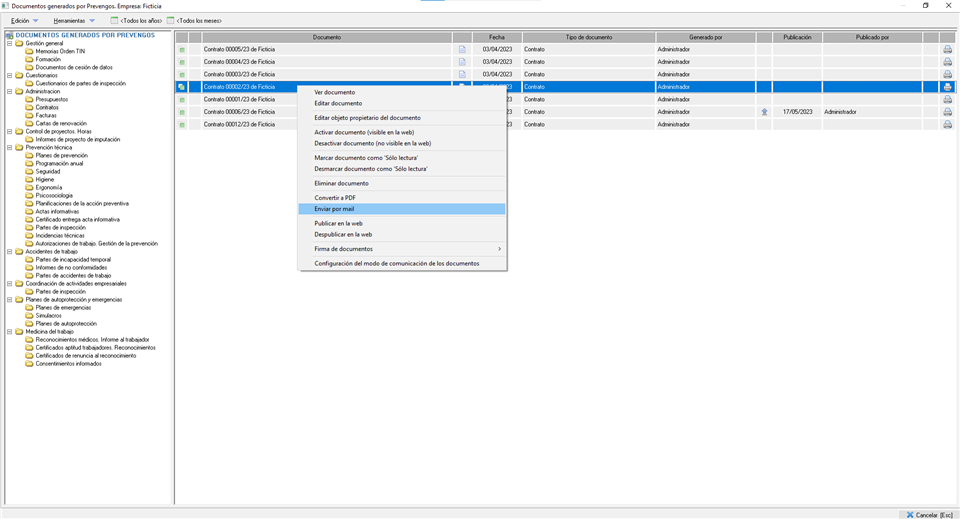Click the calendar icon beside Todos los meses

tap(171, 20)
